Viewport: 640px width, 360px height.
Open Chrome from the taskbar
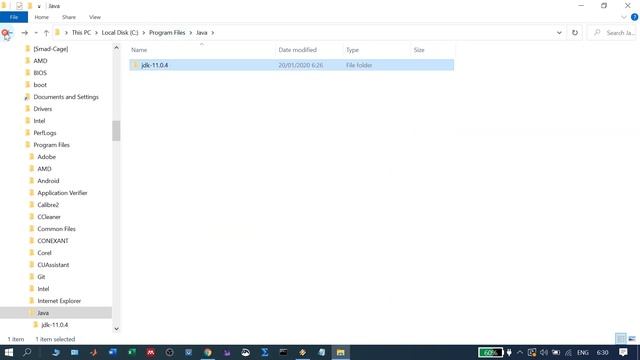[208, 352]
